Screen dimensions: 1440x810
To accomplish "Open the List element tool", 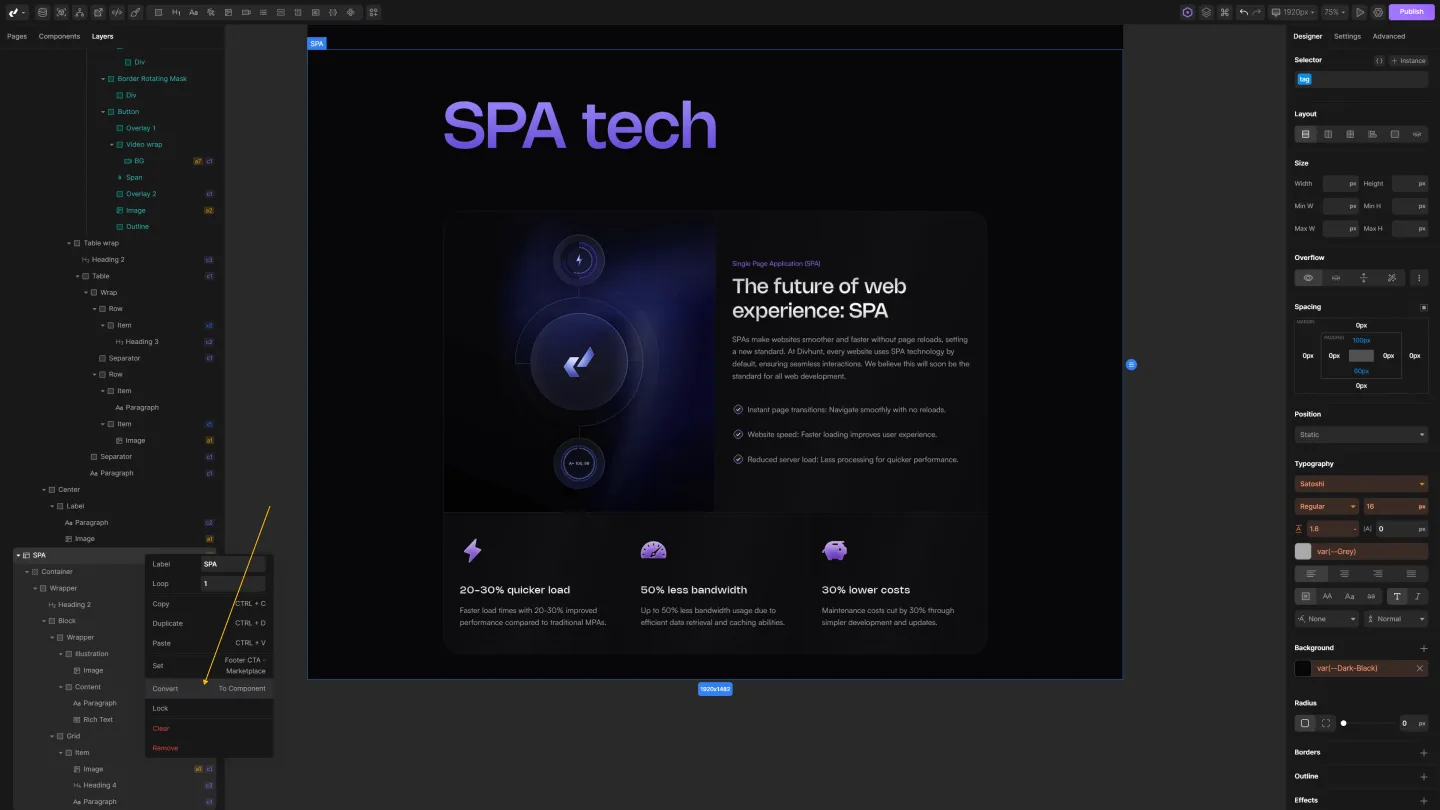I will pos(263,12).
